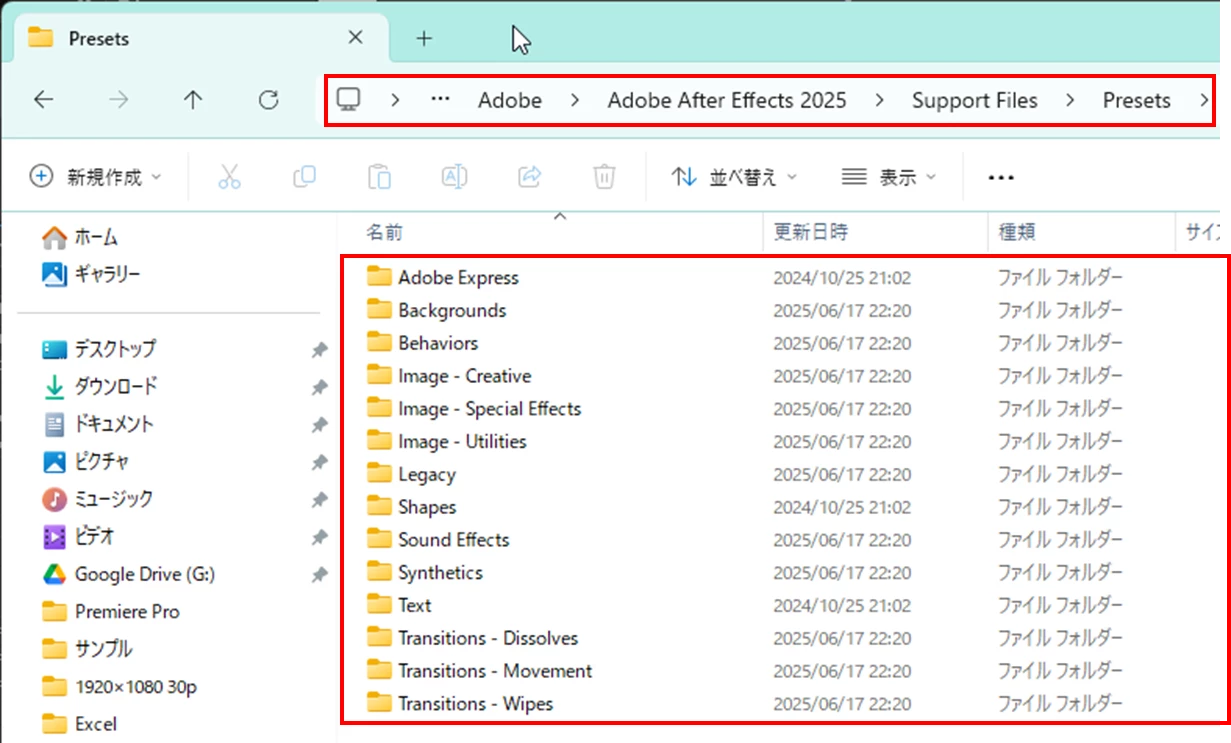Go to Adobe in the breadcrumb
Viewport: 1231px width, 743px height.
(x=510, y=100)
